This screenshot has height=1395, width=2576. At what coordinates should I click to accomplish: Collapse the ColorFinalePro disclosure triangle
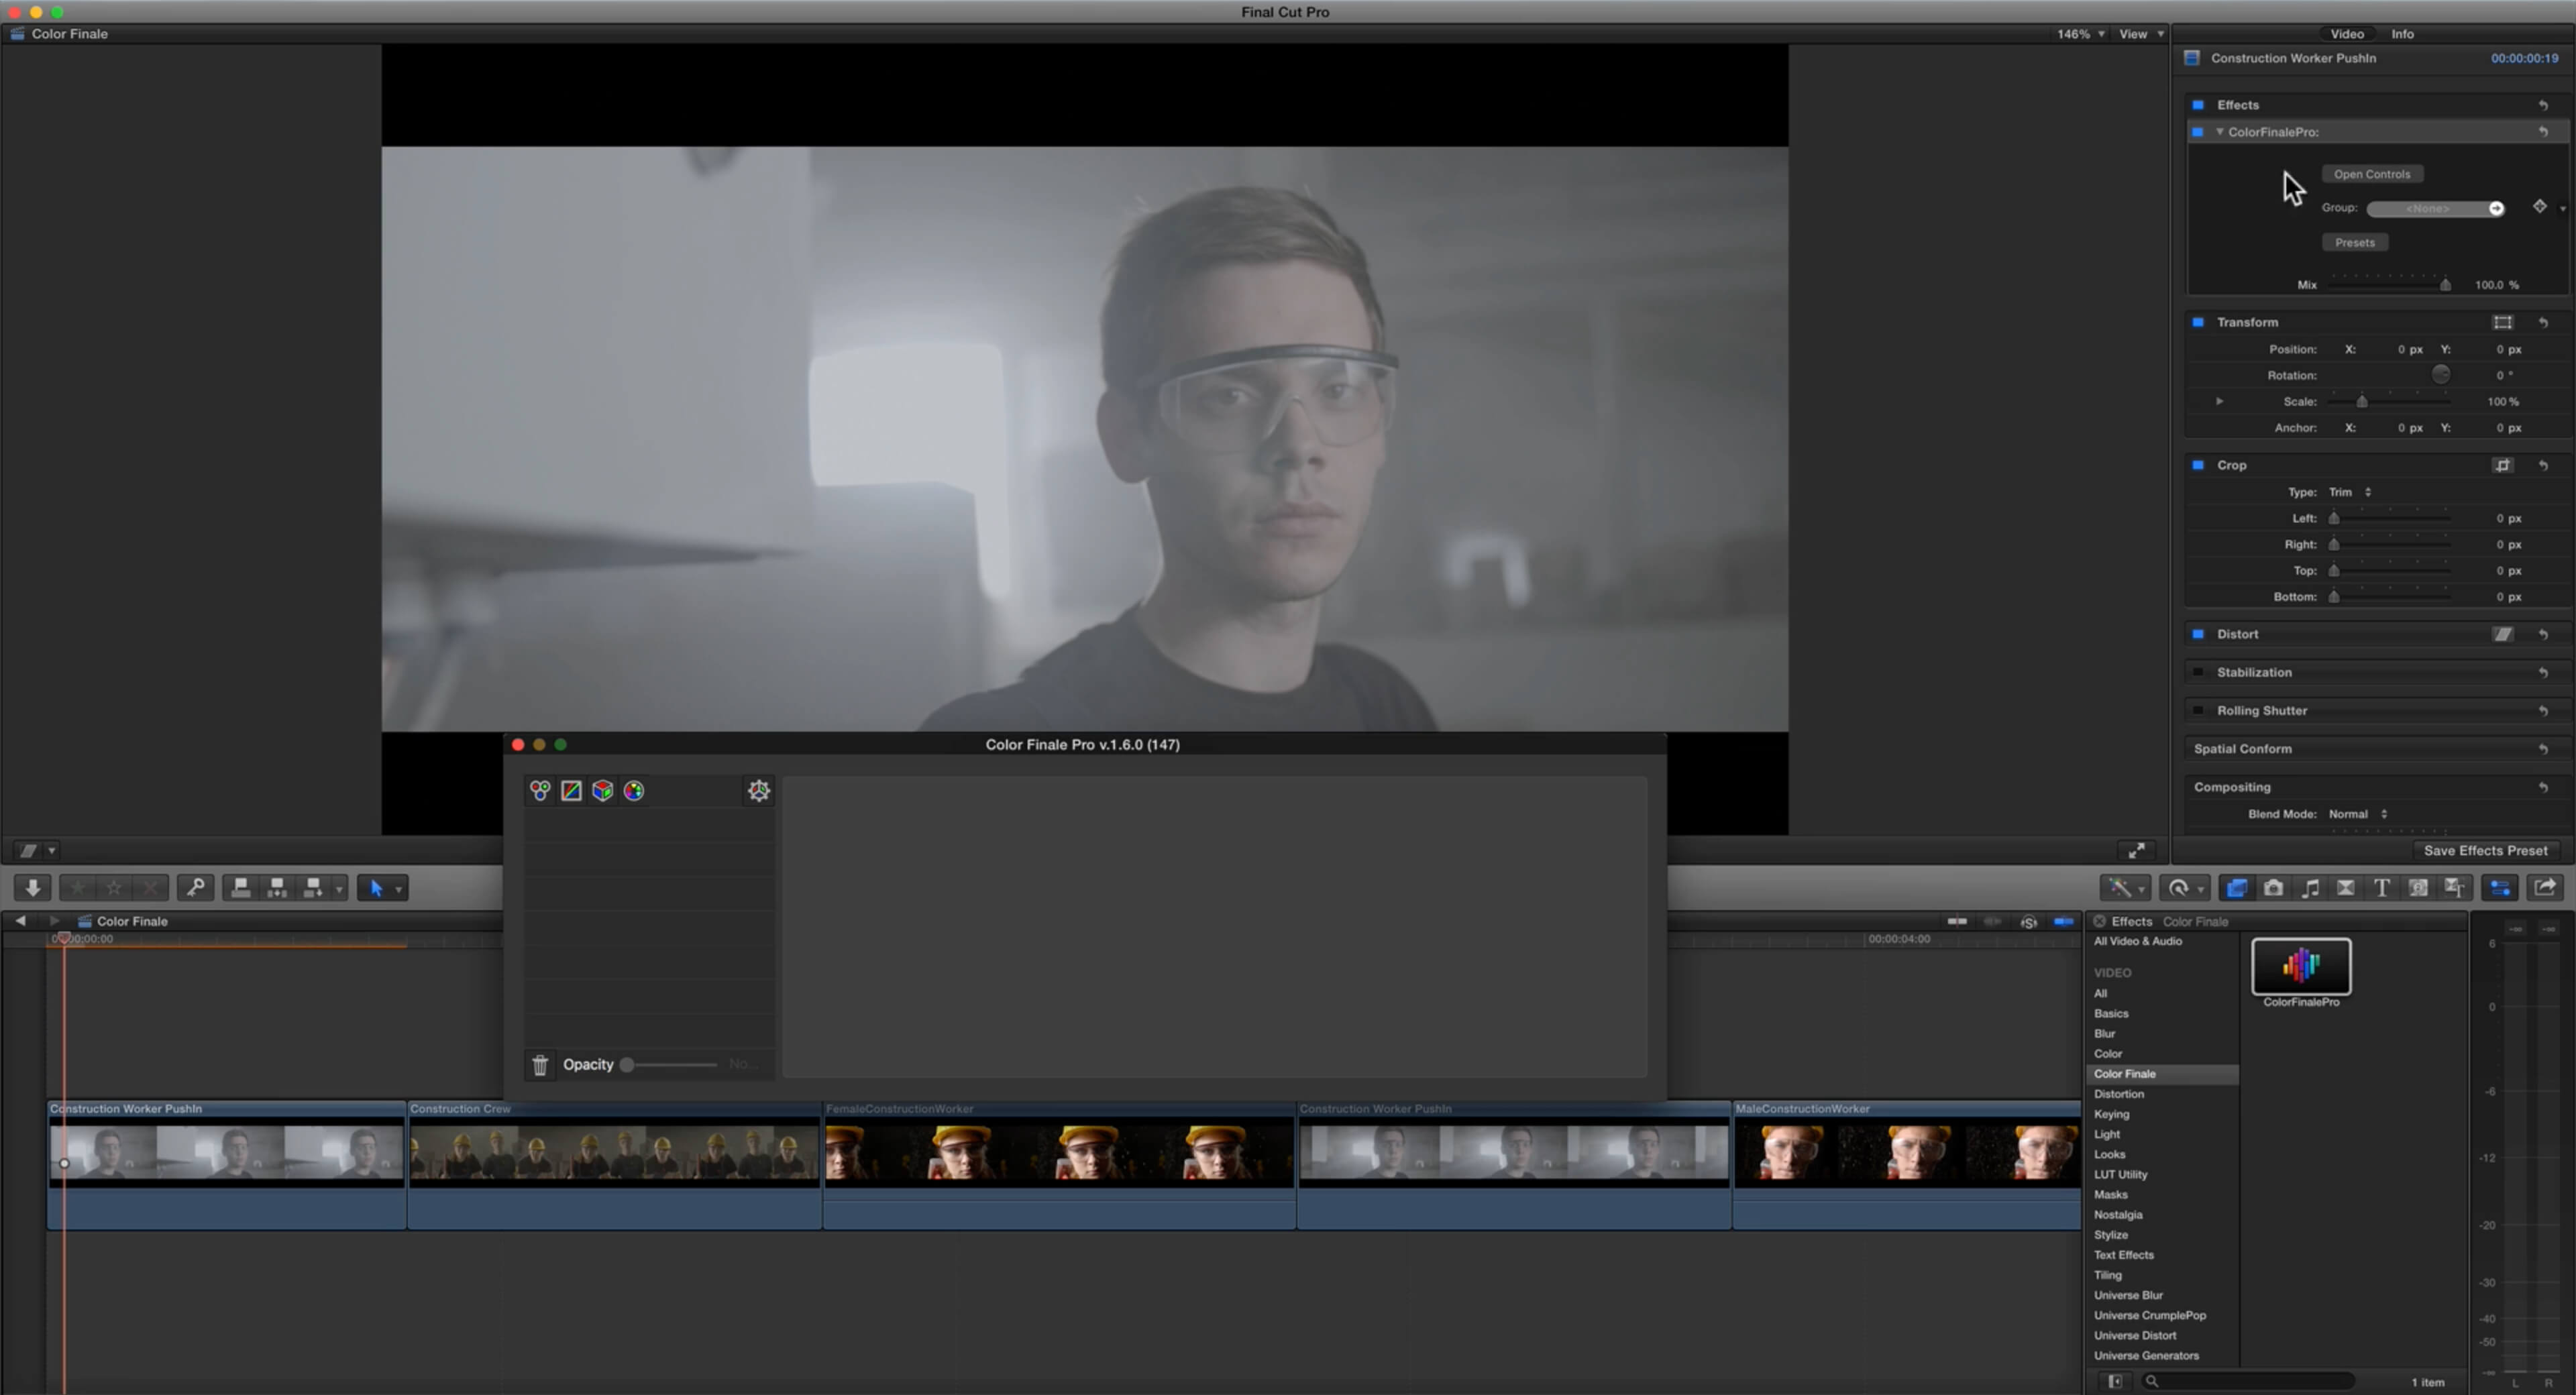[x=2220, y=132]
